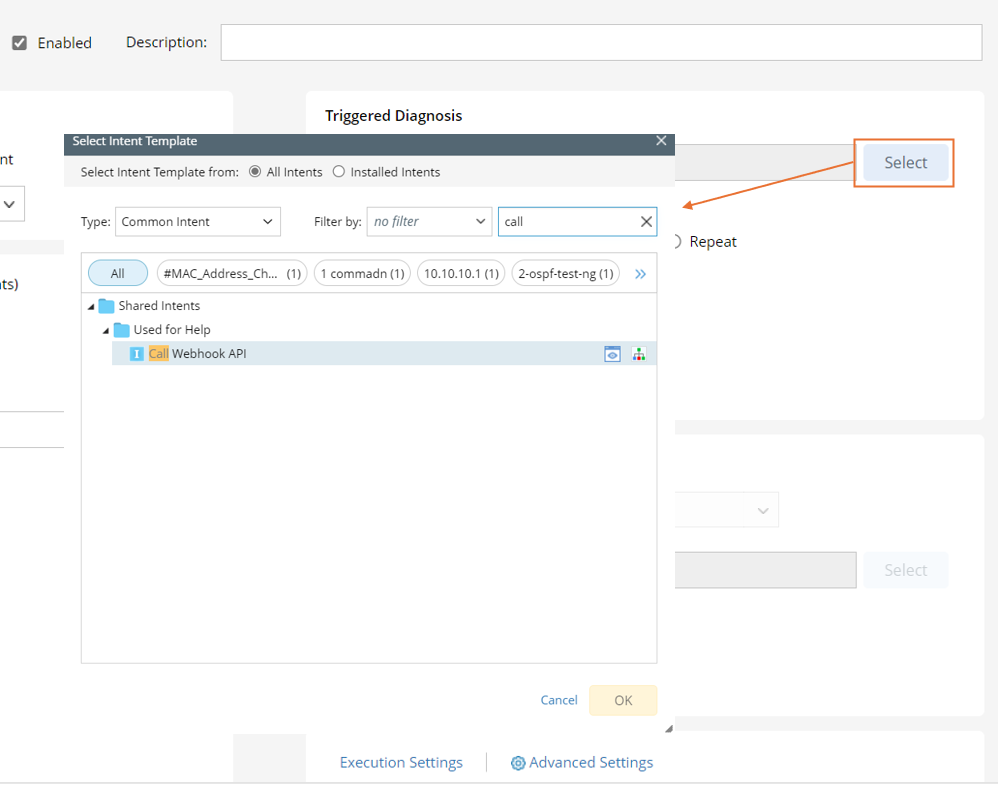This screenshot has height=785, width=998.
Task: Click the Cancel link in the dialog
Action: pyautogui.click(x=559, y=700)
